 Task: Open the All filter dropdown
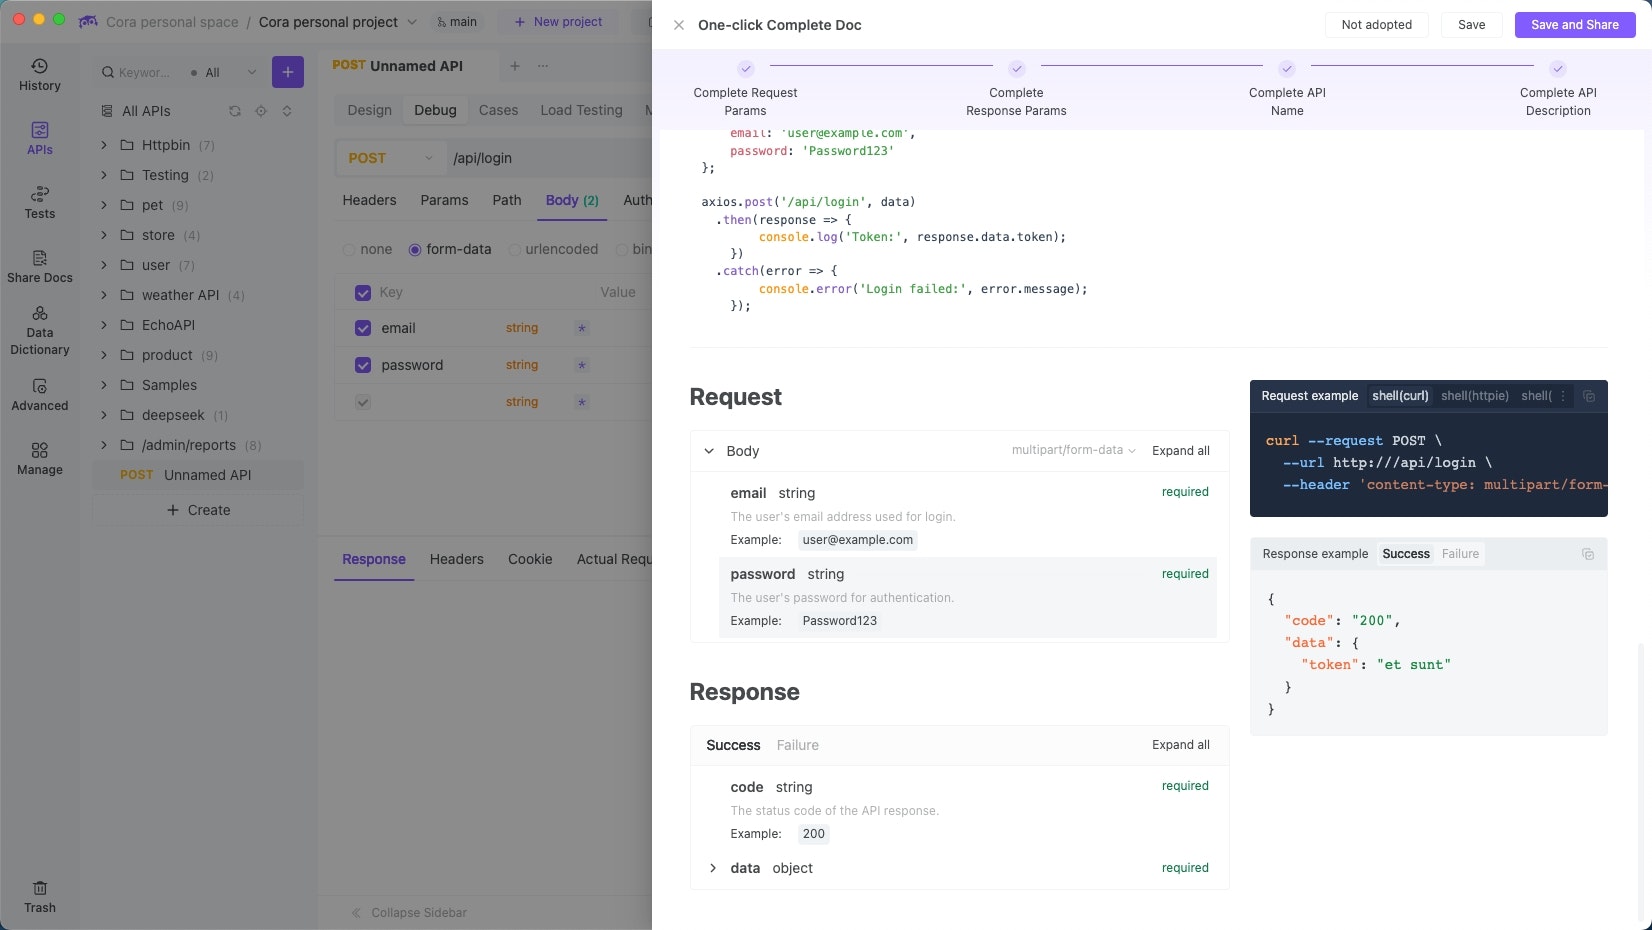point(231,72)
